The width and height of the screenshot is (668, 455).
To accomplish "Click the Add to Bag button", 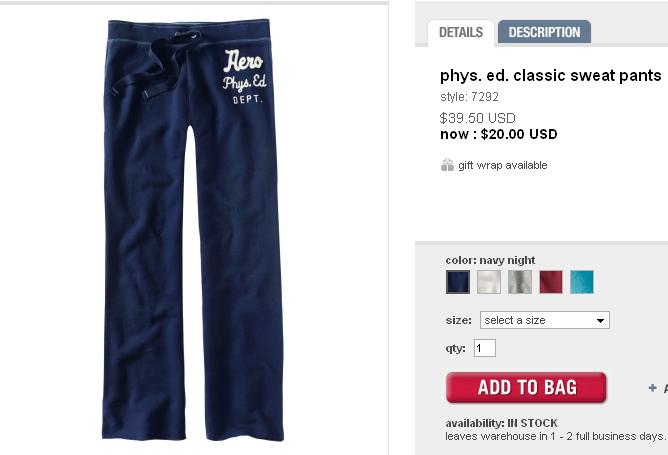I will 526,387.
